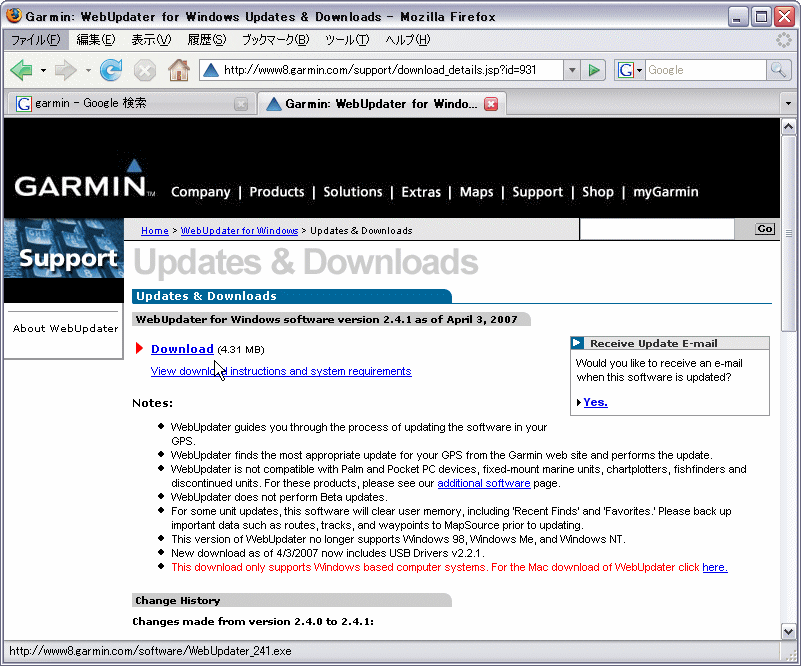Follow the additional software link

484,483
